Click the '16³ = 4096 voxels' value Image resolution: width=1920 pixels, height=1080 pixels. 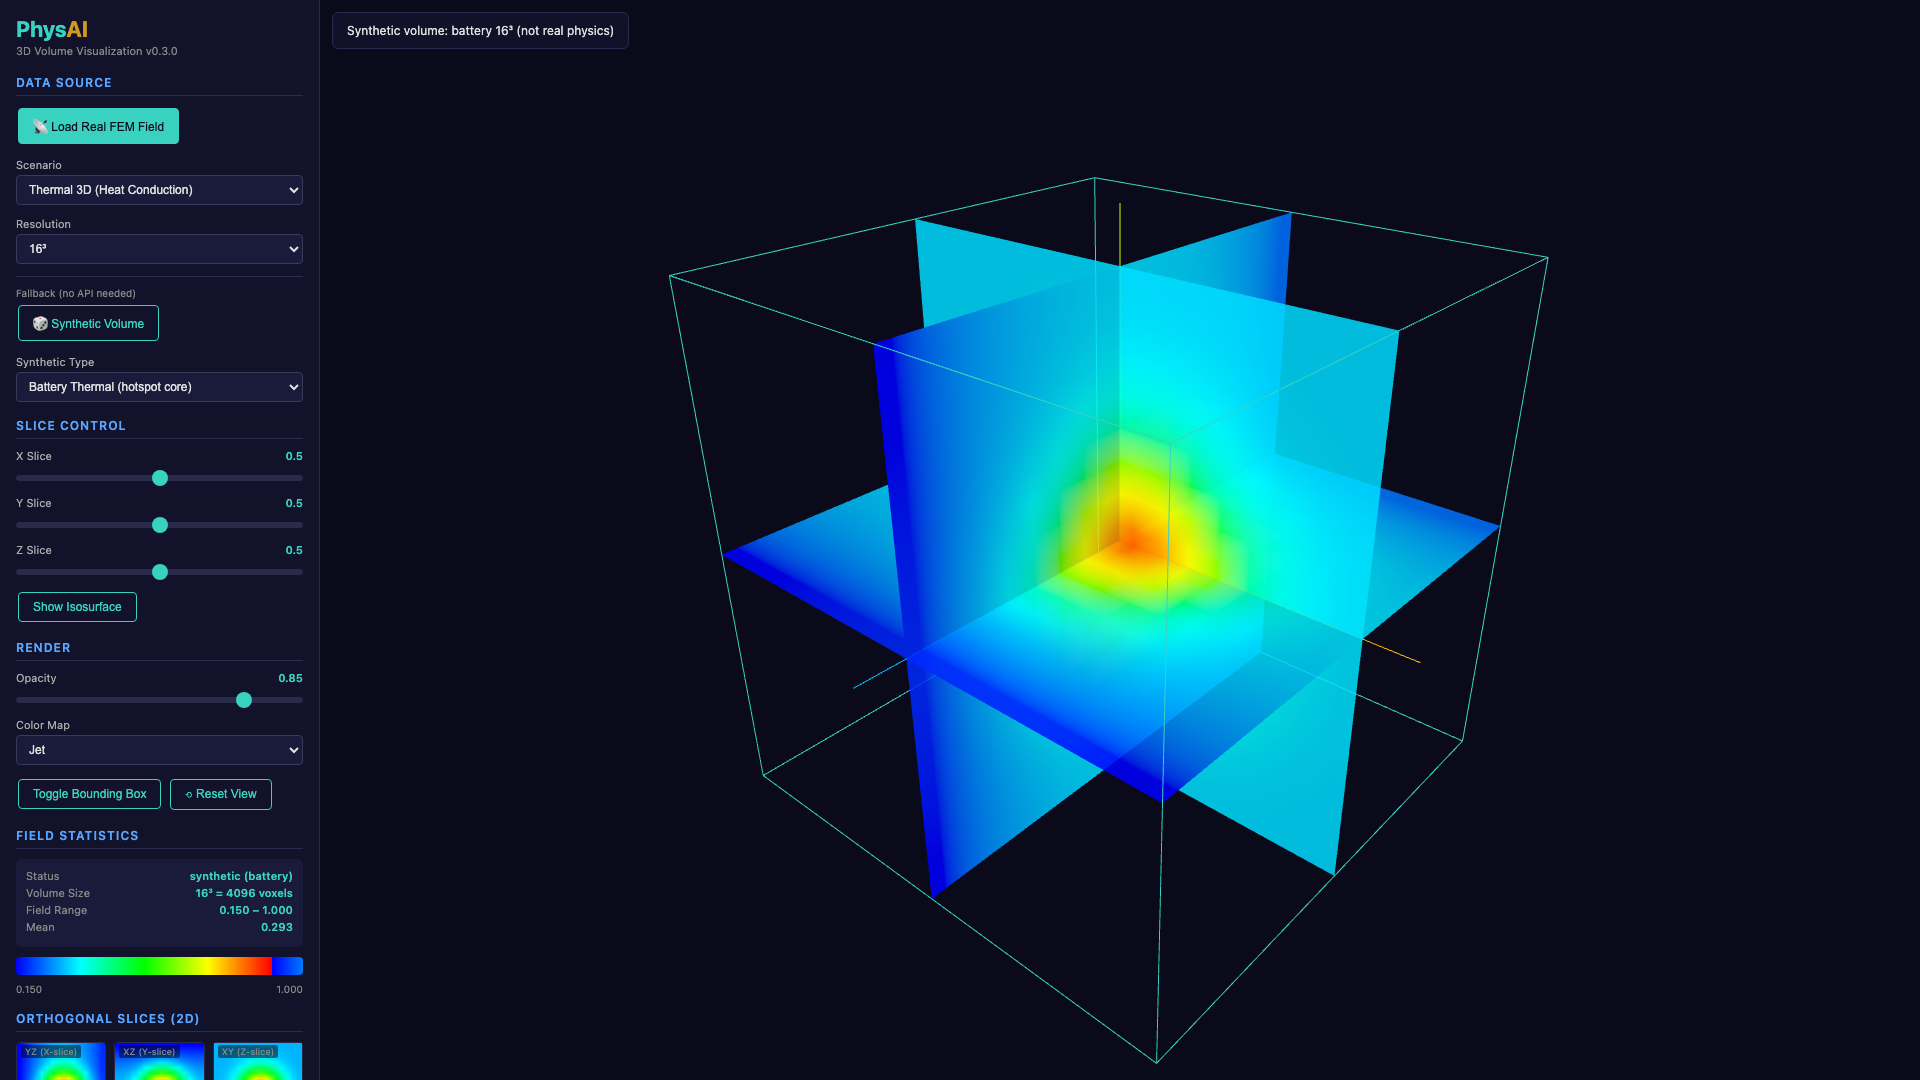coord(244,893)
